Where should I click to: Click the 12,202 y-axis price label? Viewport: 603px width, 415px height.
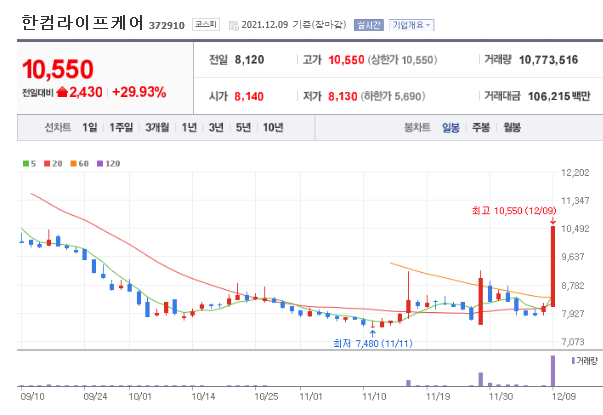pos(575,173)
